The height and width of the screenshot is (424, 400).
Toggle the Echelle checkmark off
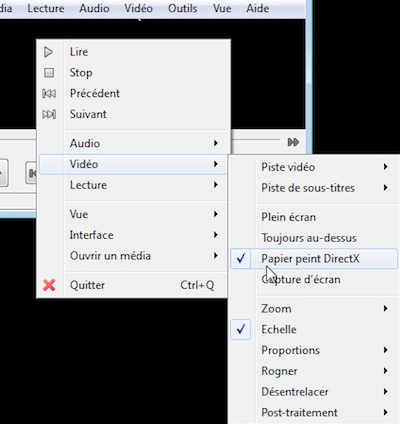(241, 329)
